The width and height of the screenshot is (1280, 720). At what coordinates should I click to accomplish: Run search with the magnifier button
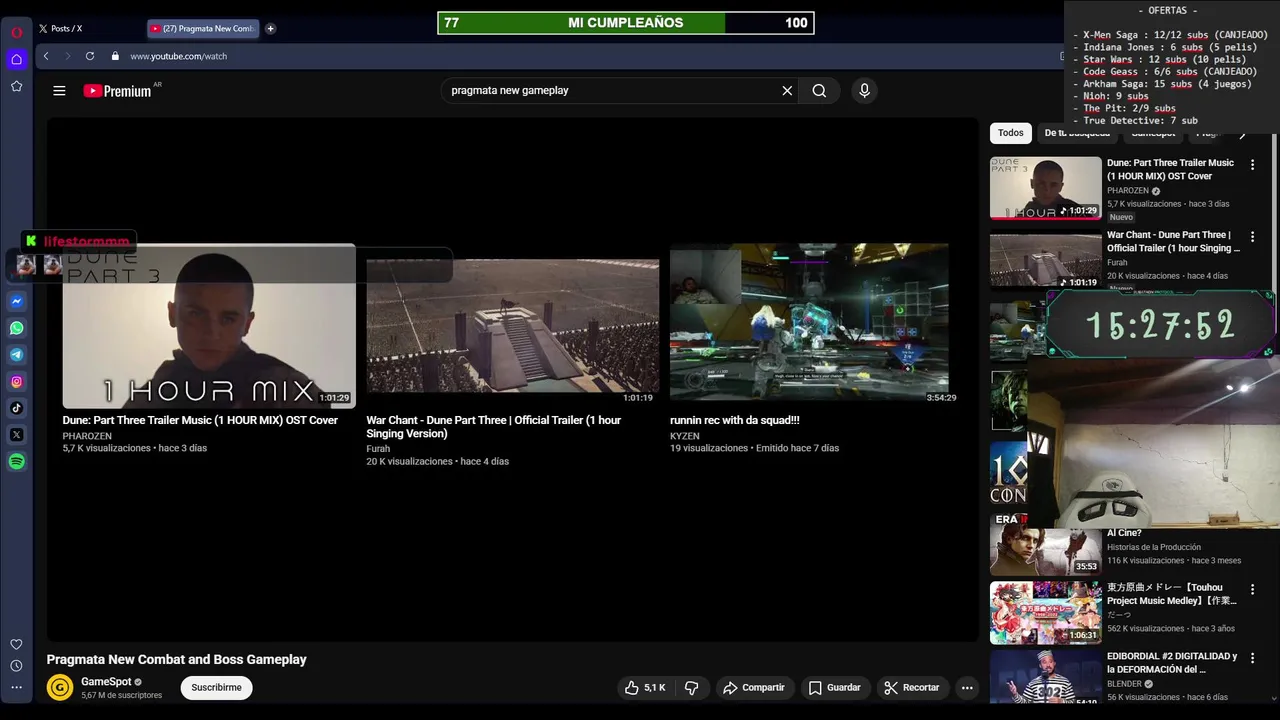pyautogui.click(x=819, y=91)
